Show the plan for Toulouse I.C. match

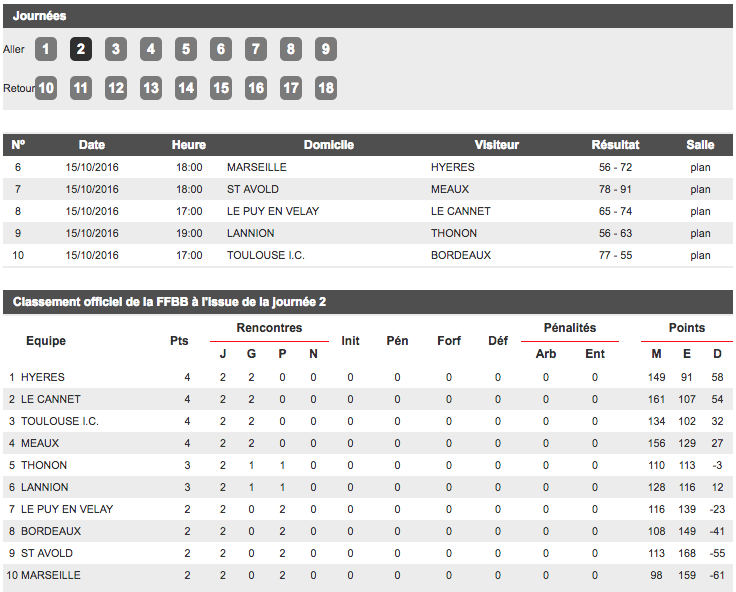coord(700,255)
